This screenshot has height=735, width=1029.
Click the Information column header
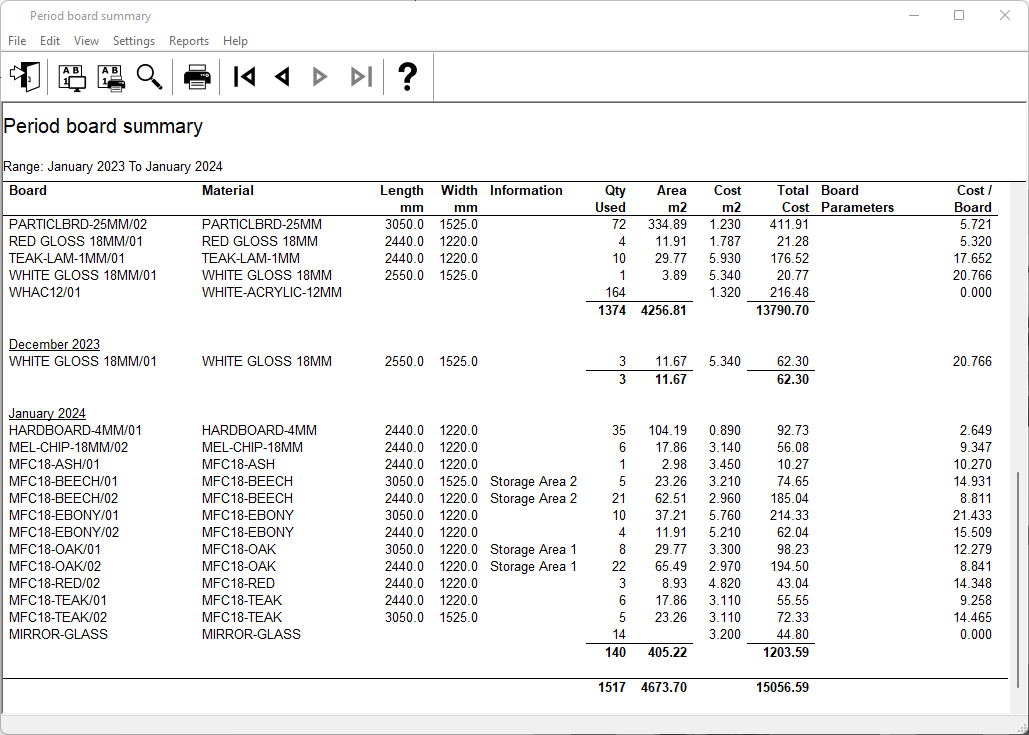click(526, 190)
